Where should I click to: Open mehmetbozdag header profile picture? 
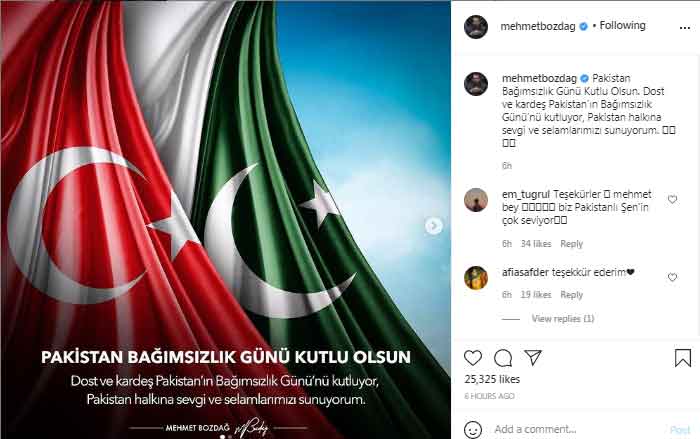coord(476,27)
